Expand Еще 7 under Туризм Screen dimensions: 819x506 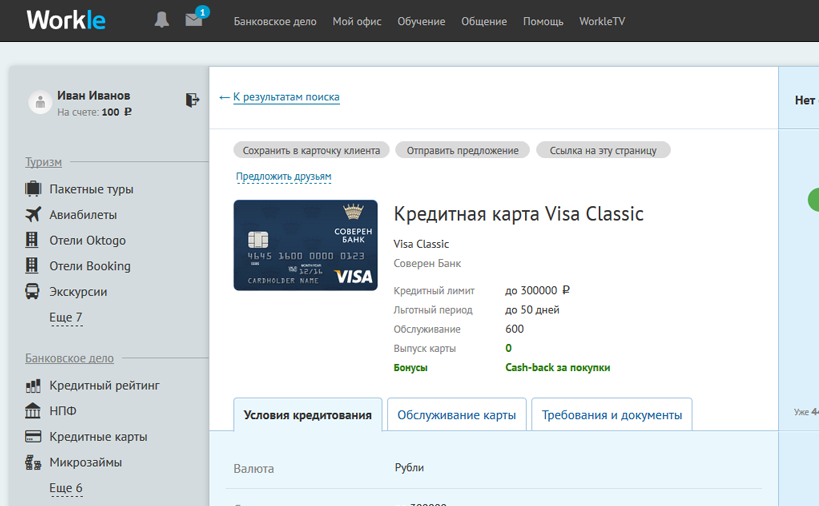pyautogui.click(x=66, y=317)
